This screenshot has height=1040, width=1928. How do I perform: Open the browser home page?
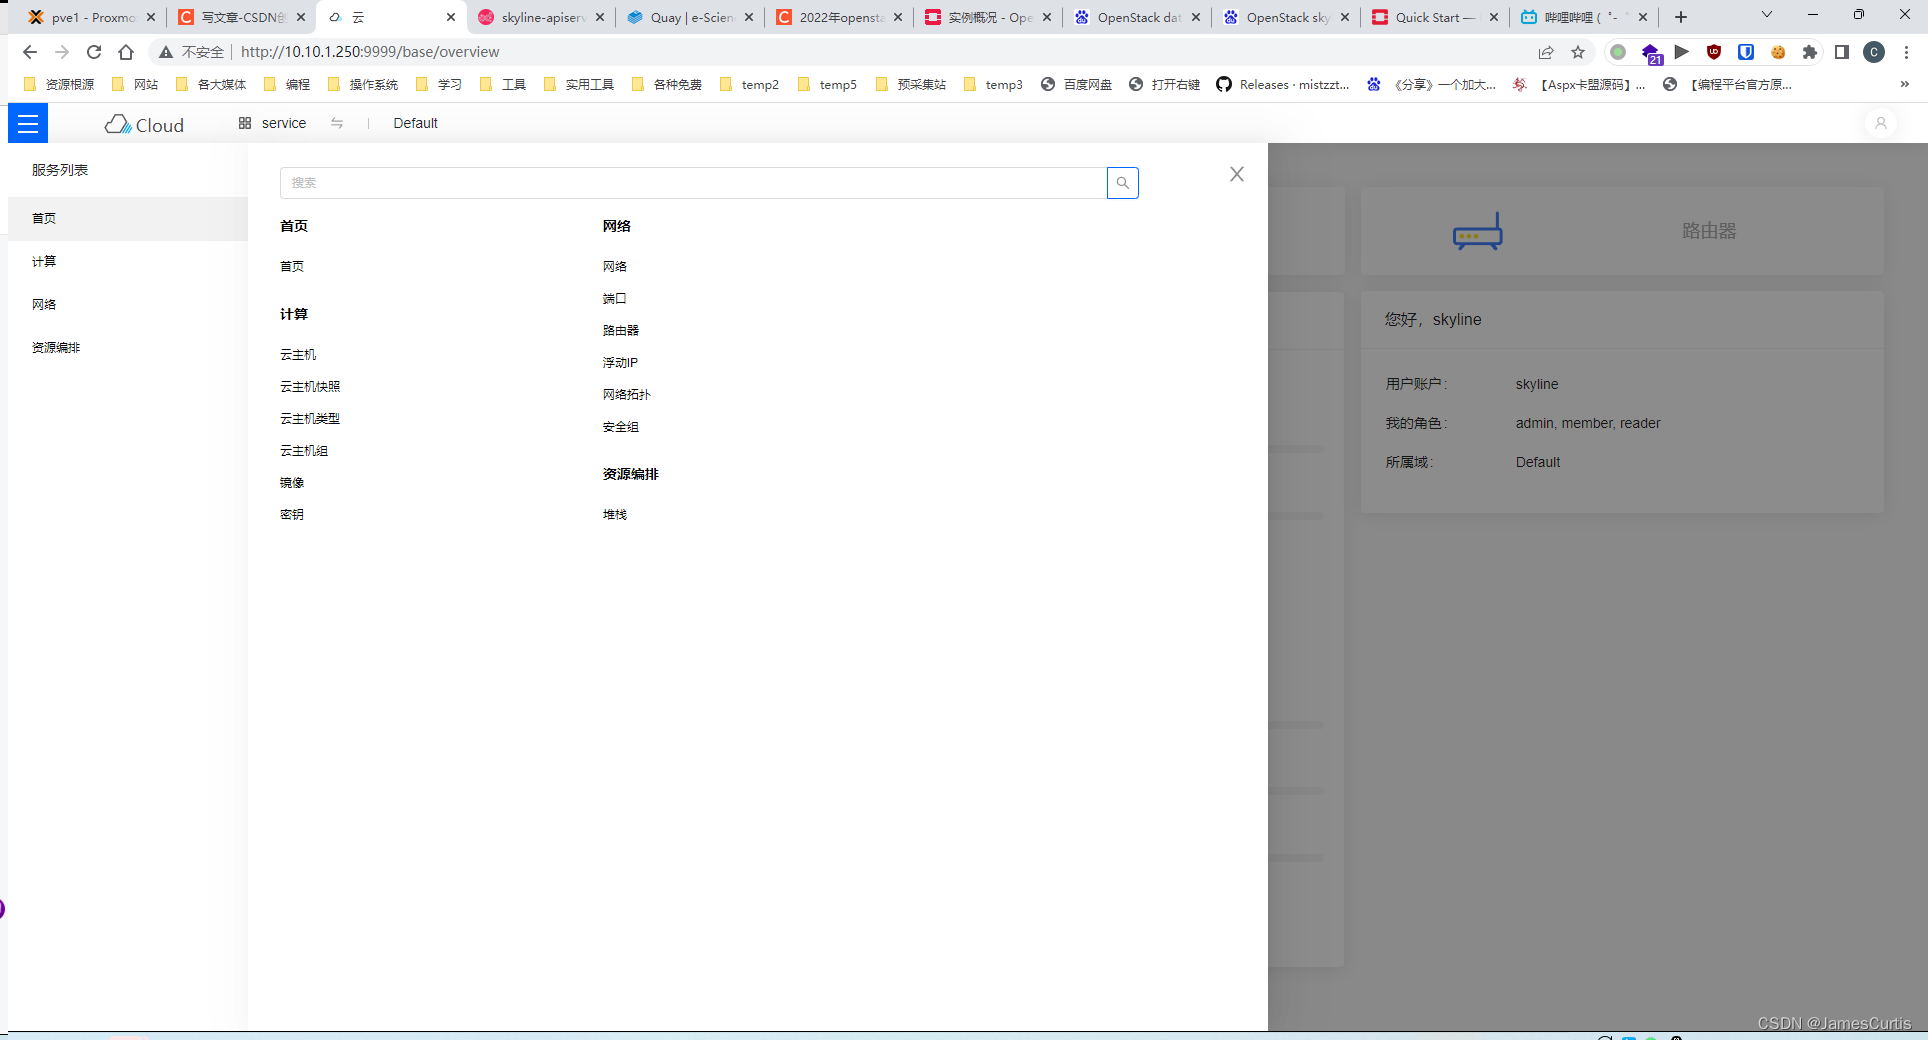tap(126, 52)
